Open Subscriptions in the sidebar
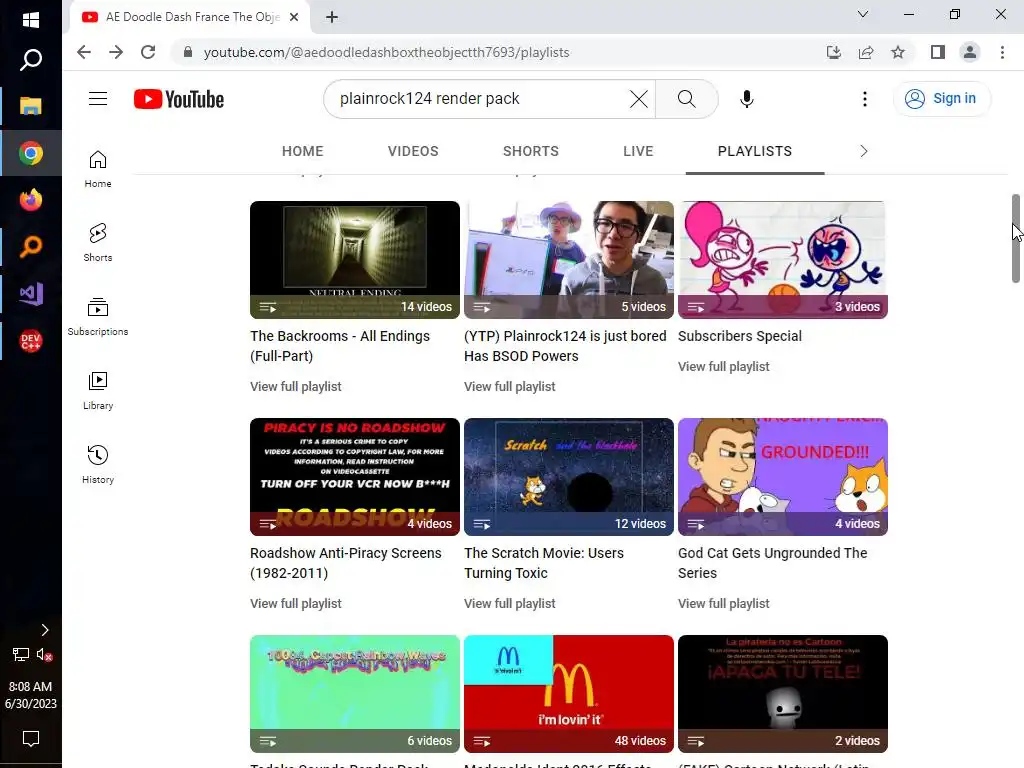This screenshot has height=768, width=1024. click(x=98, y=317)
